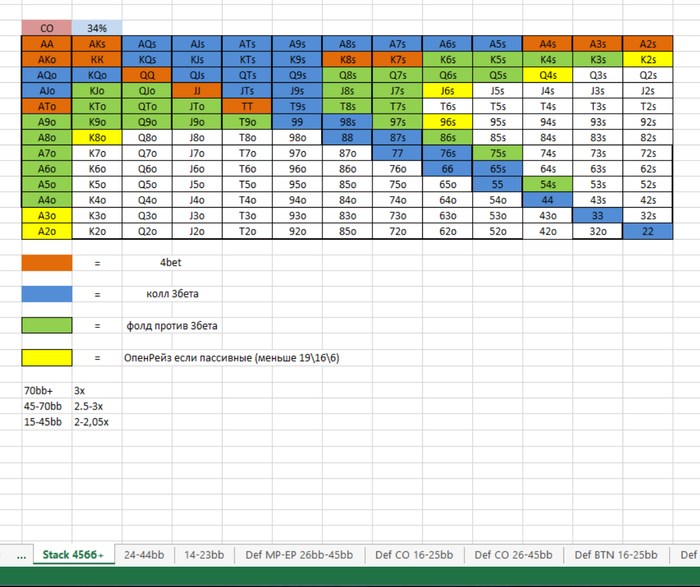Image resolution: width=700 pixels, height=587 pixels.
Task: Select the KK pair cell
Action: pyautogui.click(x=97, y=59)
